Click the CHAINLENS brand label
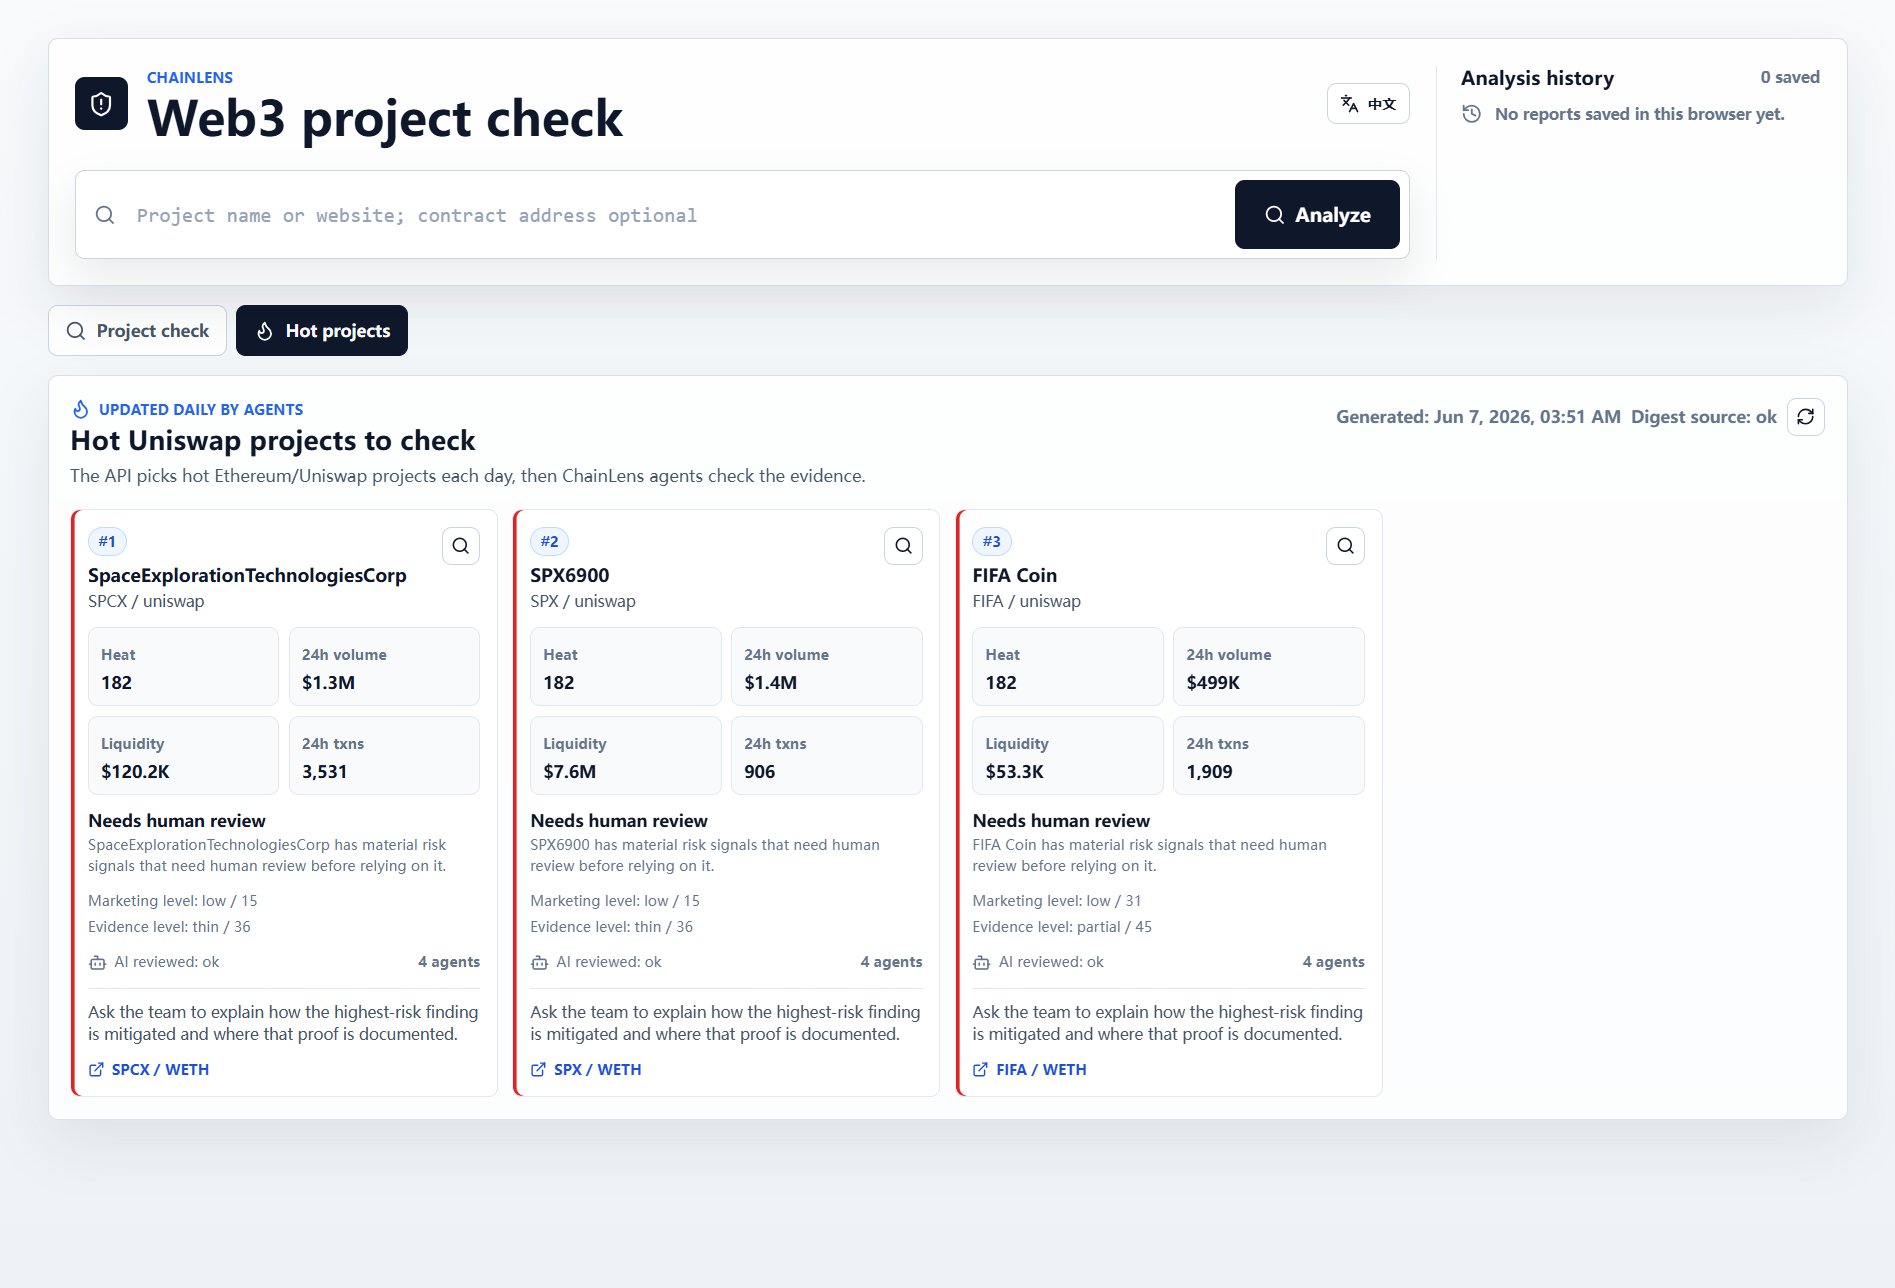The height and width of the screenshot is (1288, 1895). pyautogui.click(x=190, y=77)
